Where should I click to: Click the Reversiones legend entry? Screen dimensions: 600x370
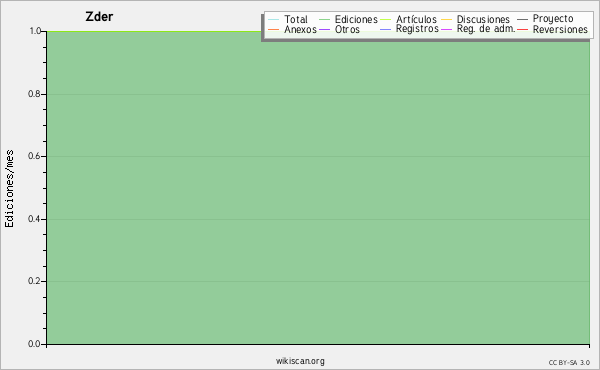pos(552,29)
